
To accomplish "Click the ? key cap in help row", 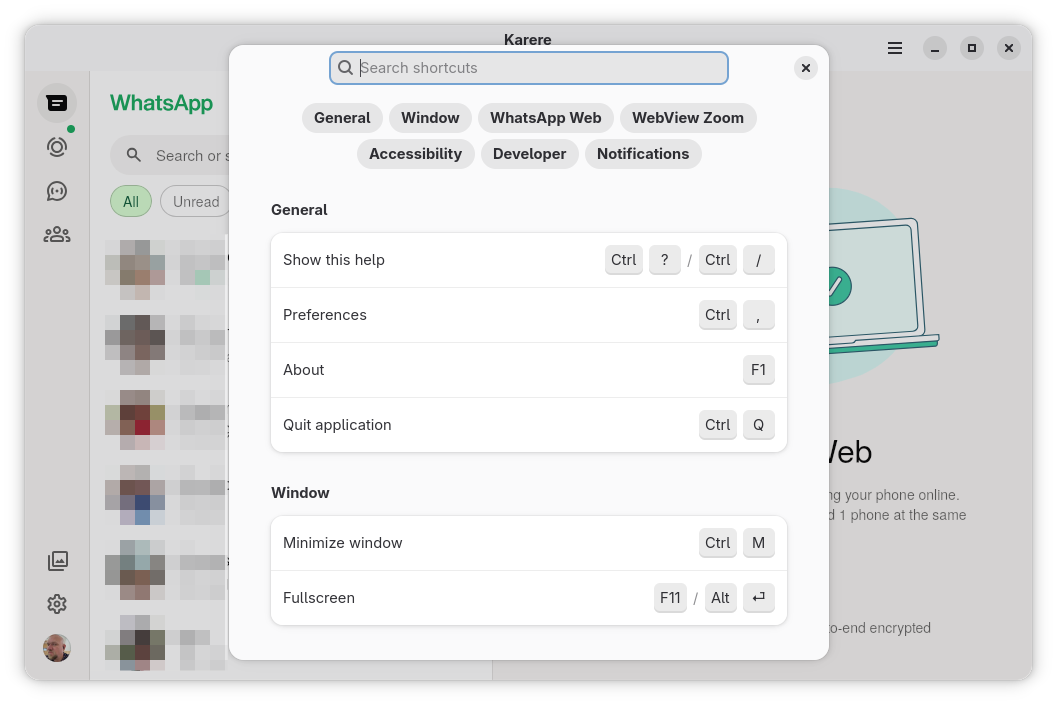I will pyautogui.click(x=665, y=260).
